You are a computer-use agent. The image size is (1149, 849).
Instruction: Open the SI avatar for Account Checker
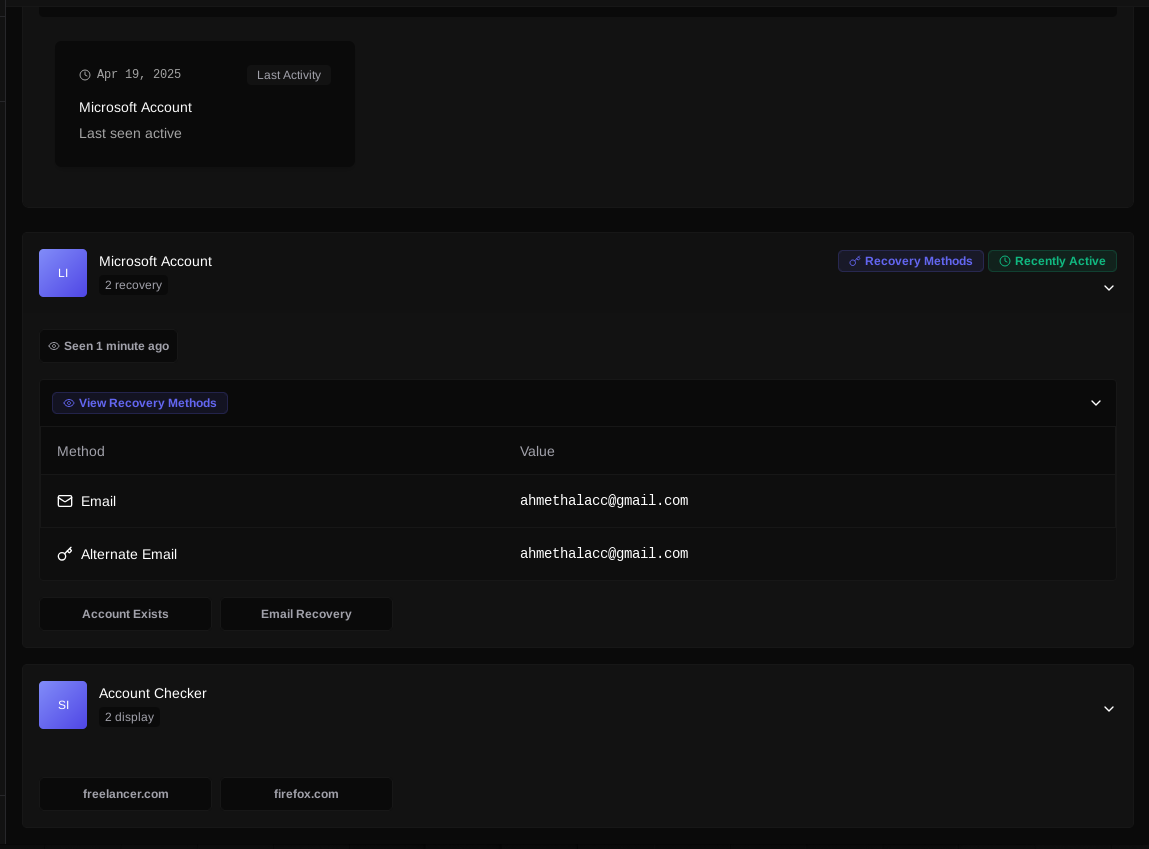63,705
